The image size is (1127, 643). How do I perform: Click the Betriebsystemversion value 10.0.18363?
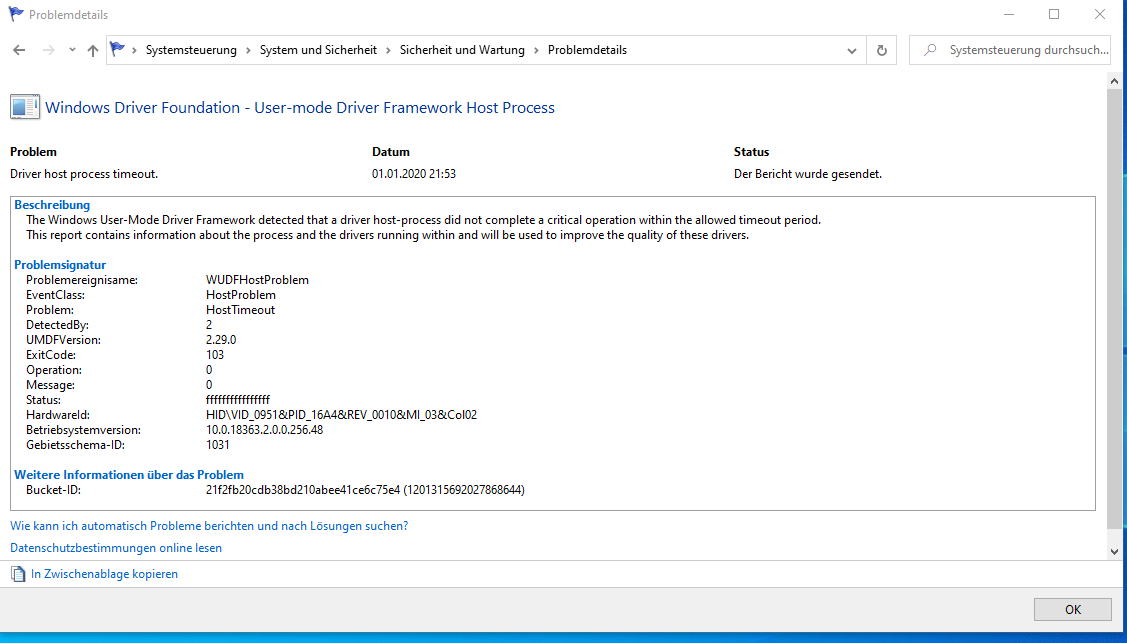coord(264,430)
